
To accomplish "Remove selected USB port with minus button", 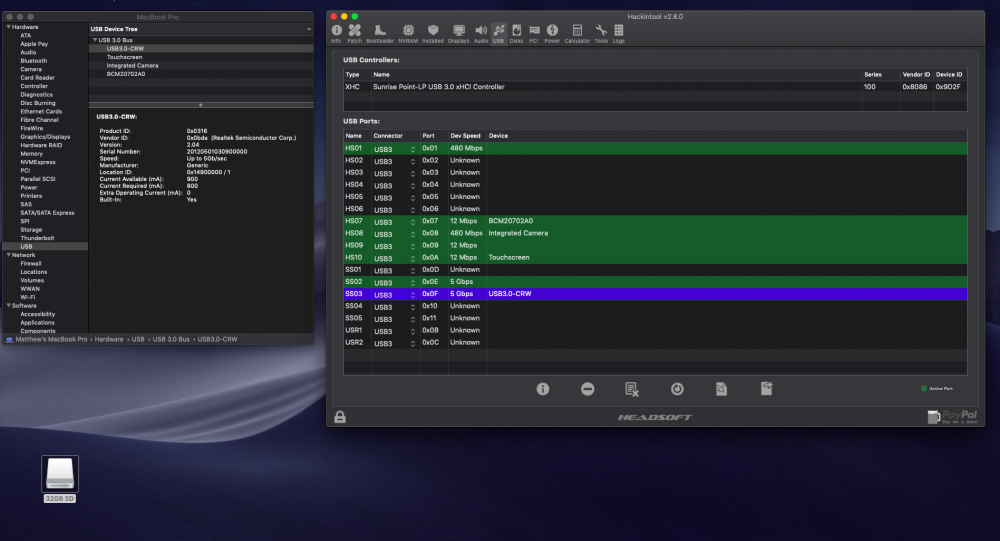I will pos(587,389).
